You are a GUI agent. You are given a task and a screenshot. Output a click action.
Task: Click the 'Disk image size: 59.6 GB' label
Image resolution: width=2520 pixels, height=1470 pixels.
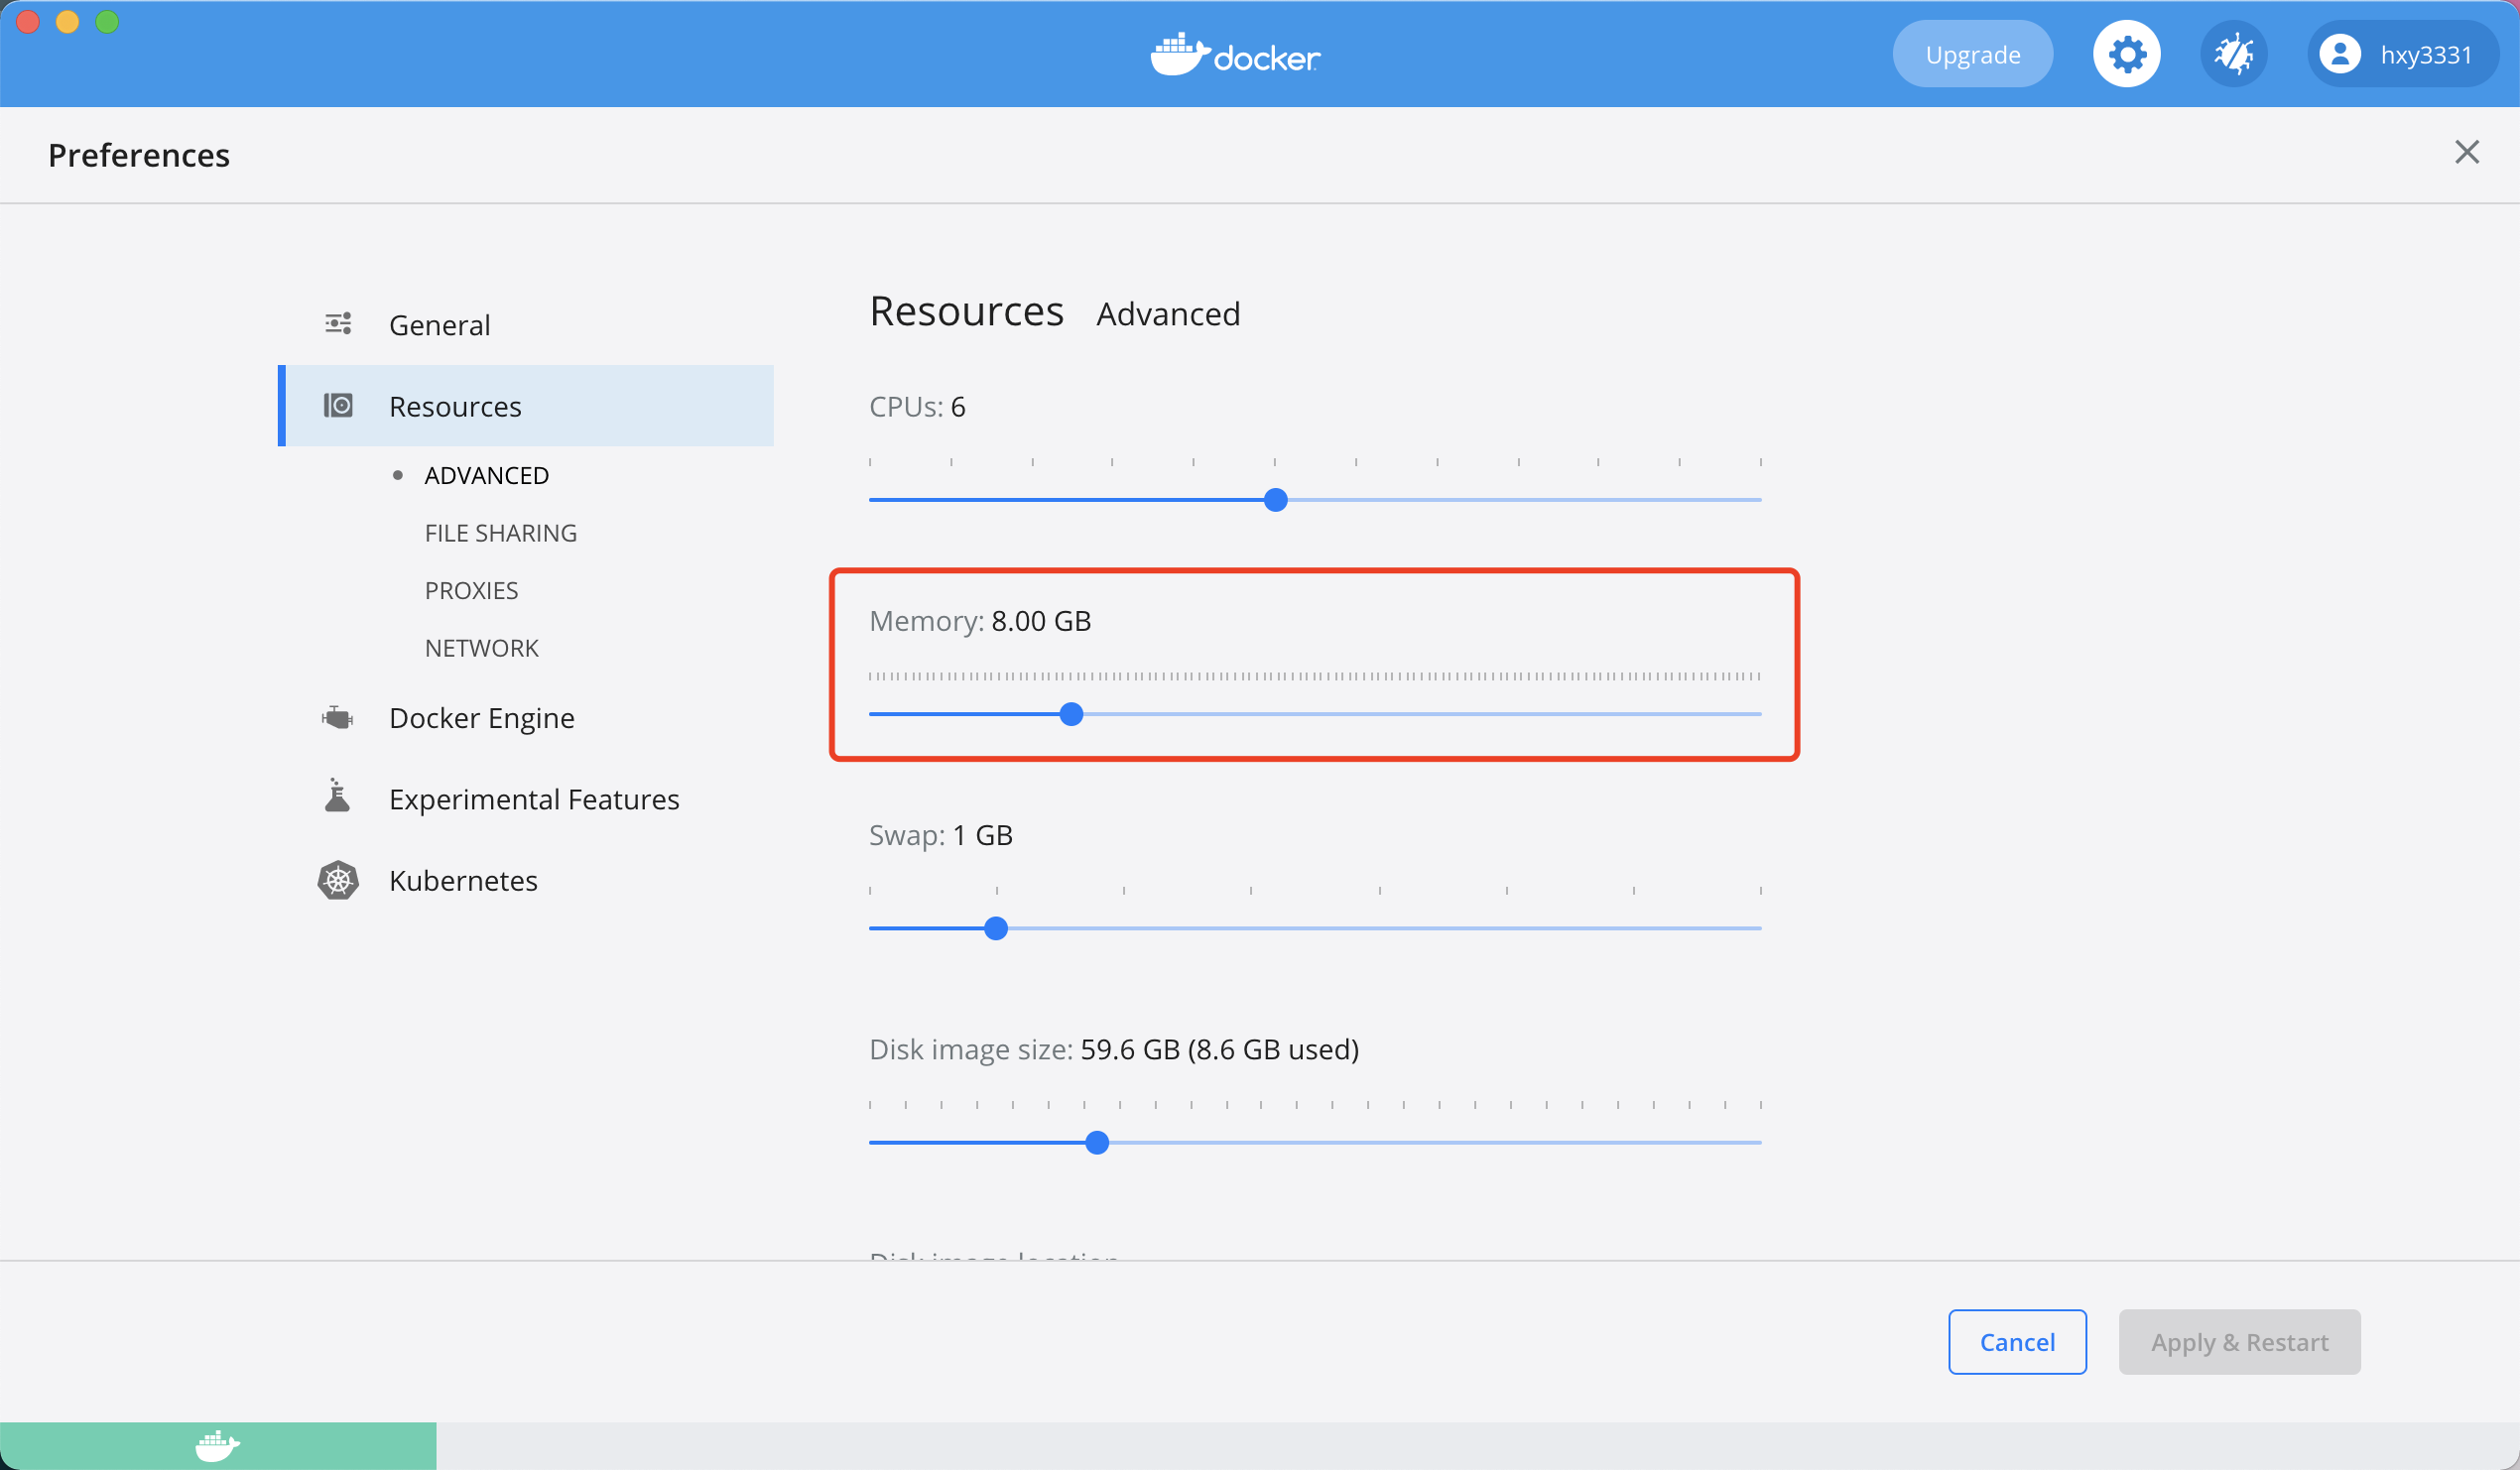pos(1114,1049)
